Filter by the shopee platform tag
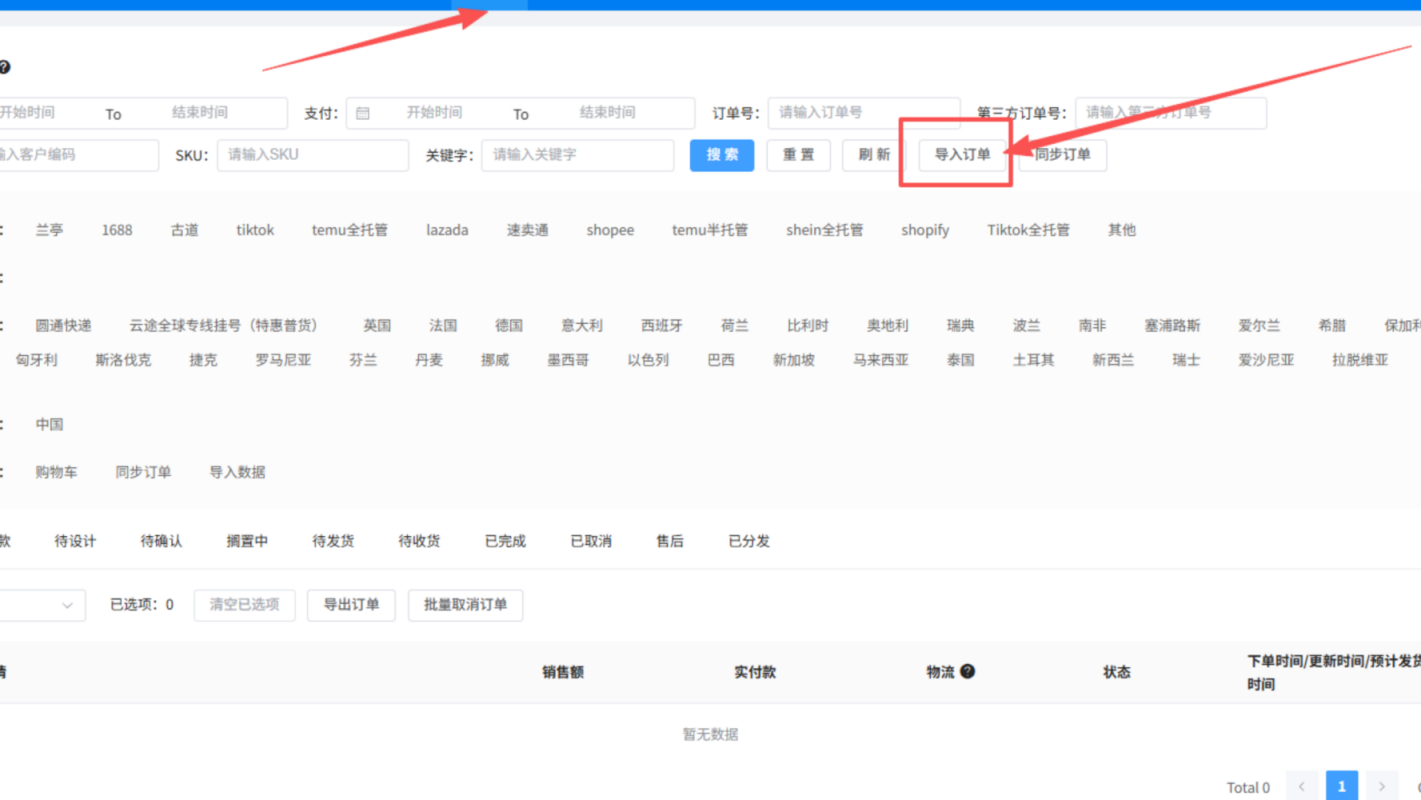 point(610,230)
